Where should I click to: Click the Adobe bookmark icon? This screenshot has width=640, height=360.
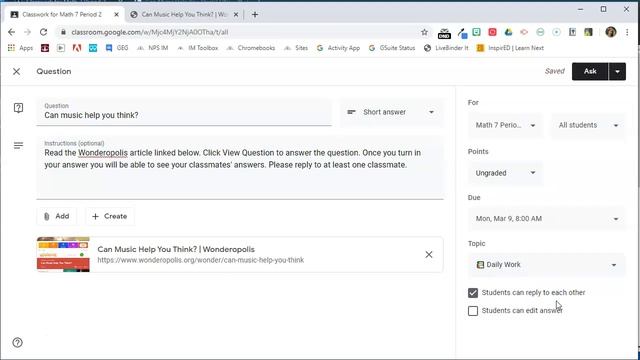tap(76, 48)
